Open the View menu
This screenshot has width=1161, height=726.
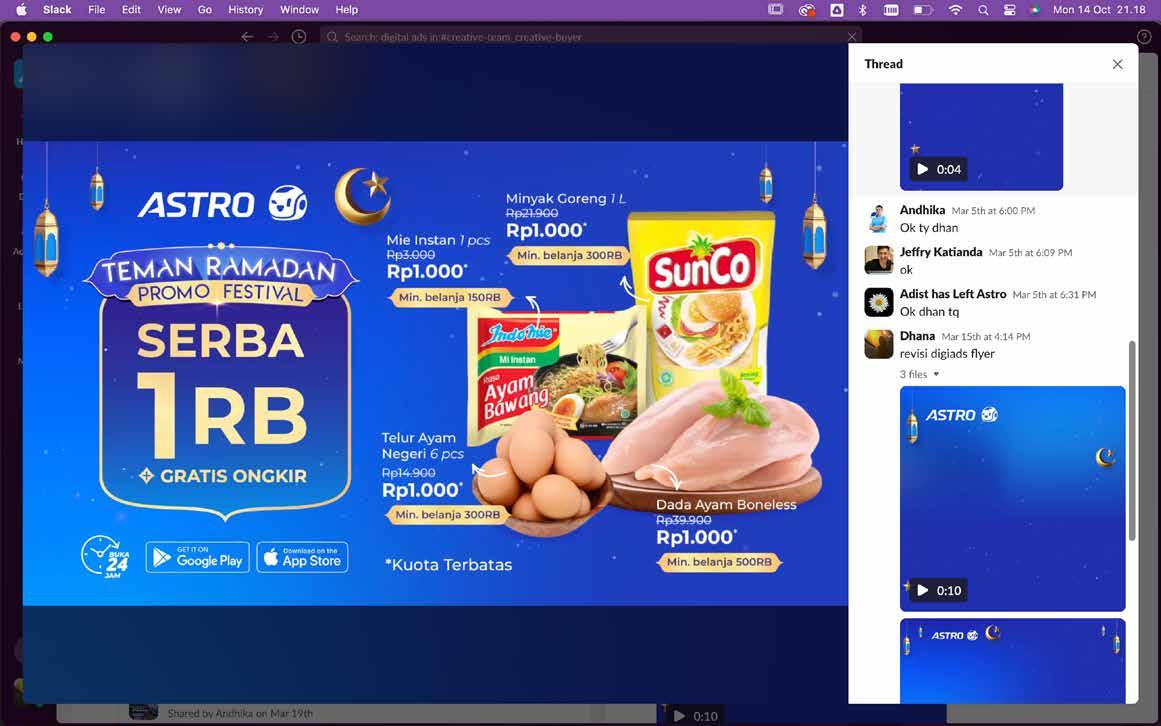point(169,10)
